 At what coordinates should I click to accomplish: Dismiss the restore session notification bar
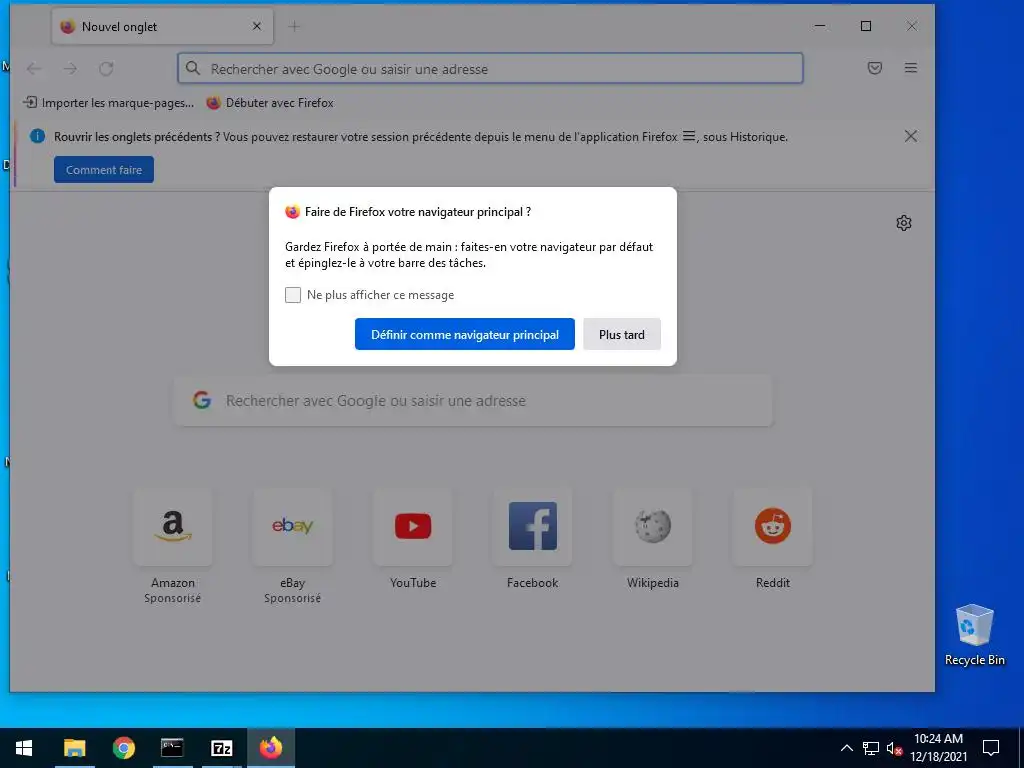[910, 136]
